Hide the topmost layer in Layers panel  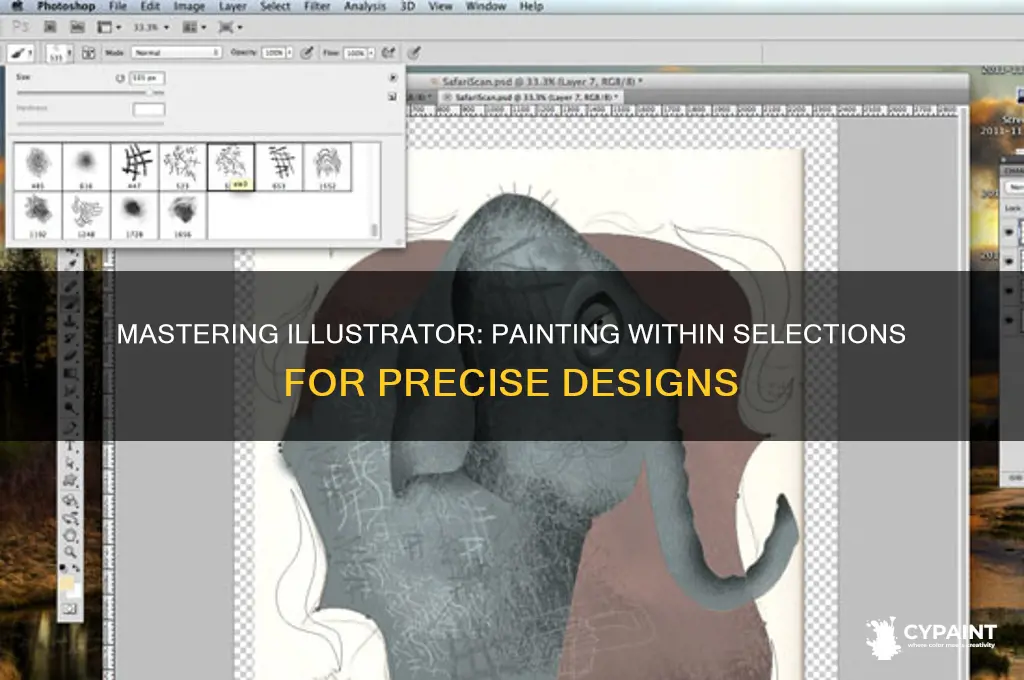[1009, 231]
